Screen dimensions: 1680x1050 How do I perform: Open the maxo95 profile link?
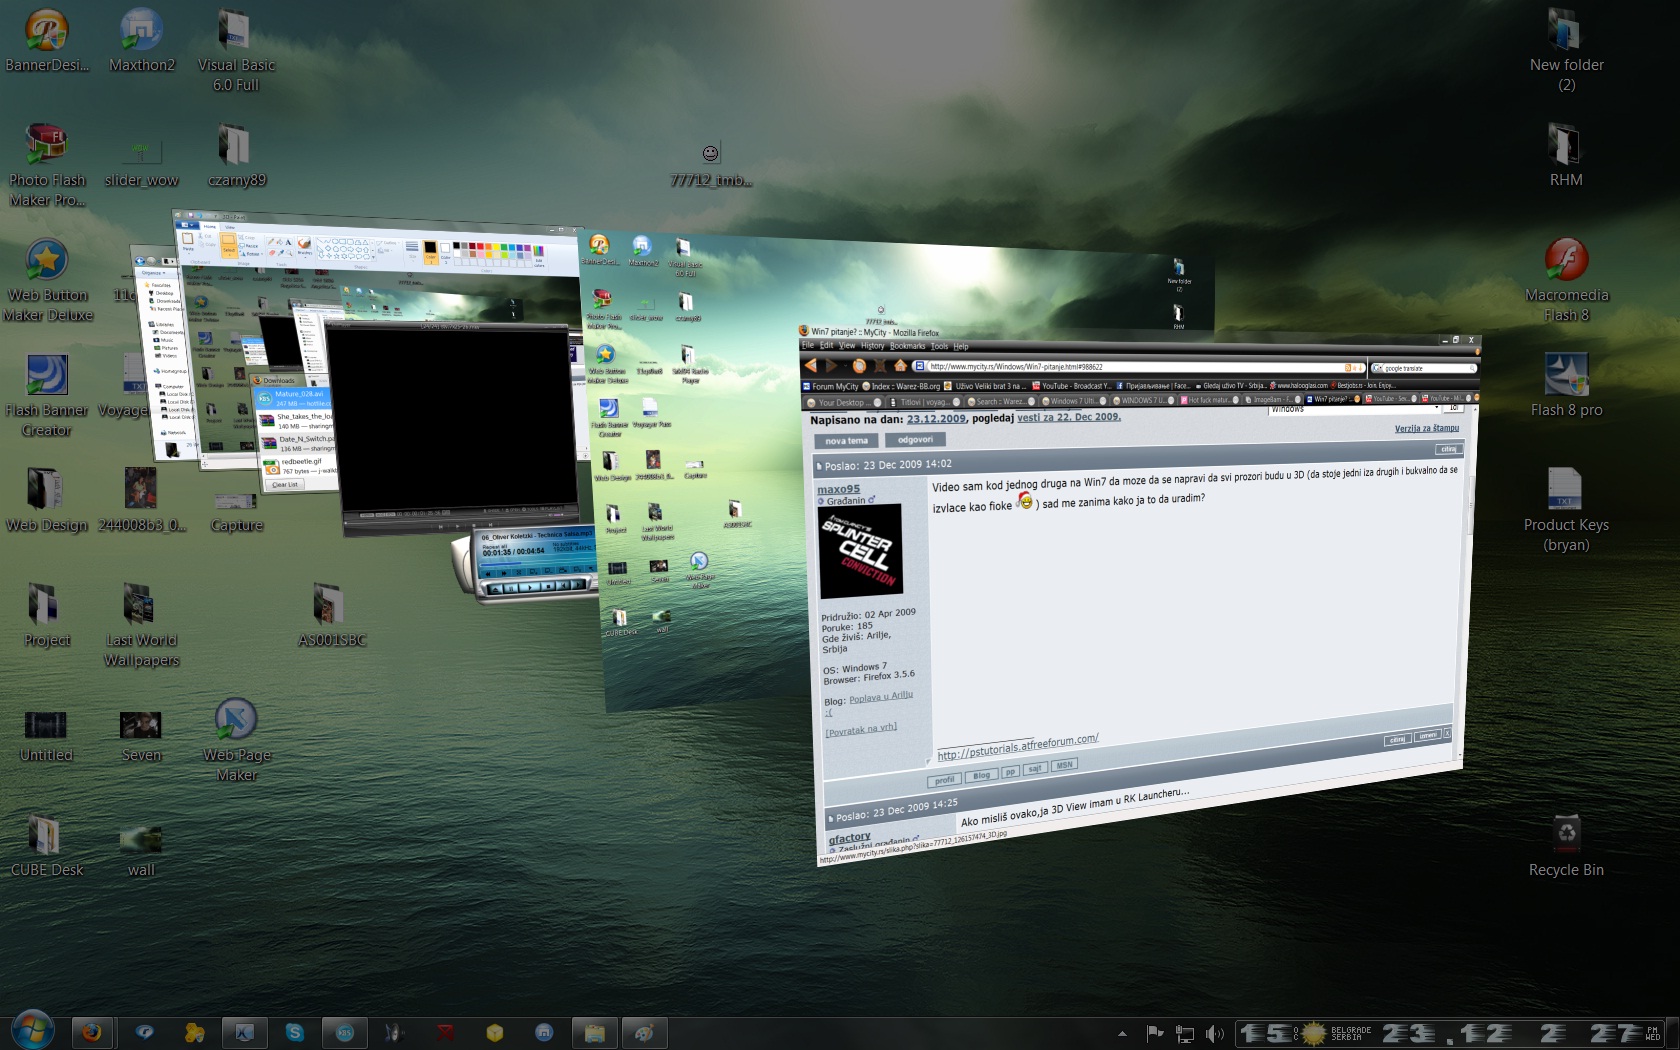click(x=838, y=489)
